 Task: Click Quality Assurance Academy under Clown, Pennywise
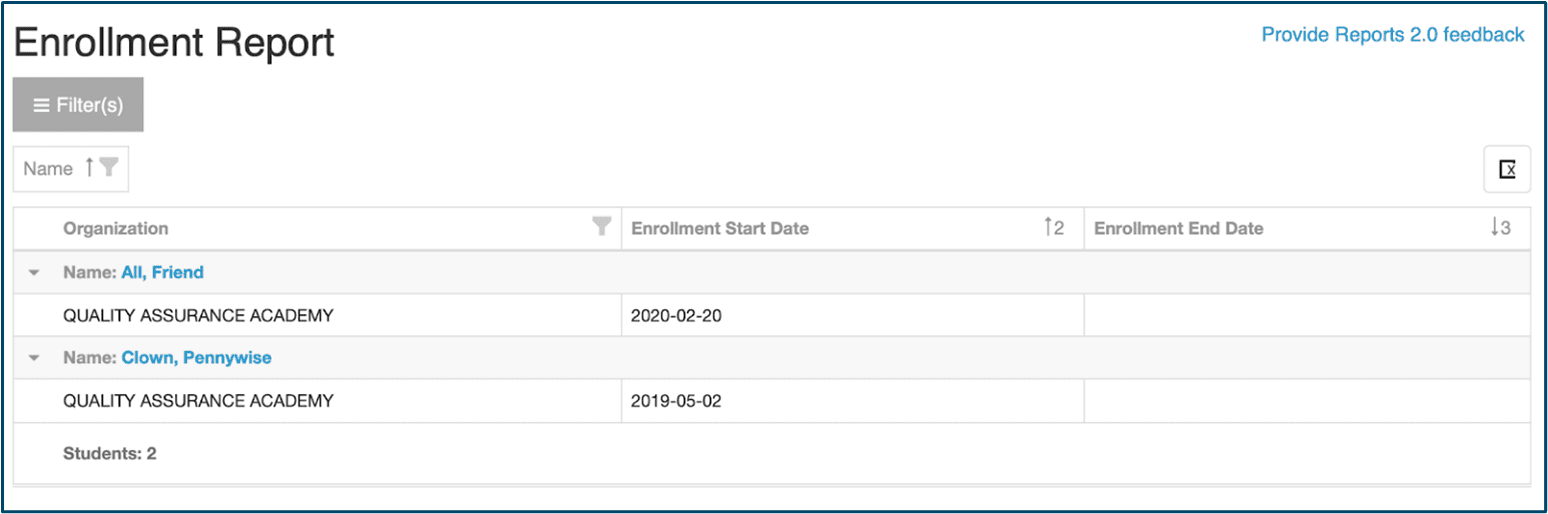(x=198, y=401)
